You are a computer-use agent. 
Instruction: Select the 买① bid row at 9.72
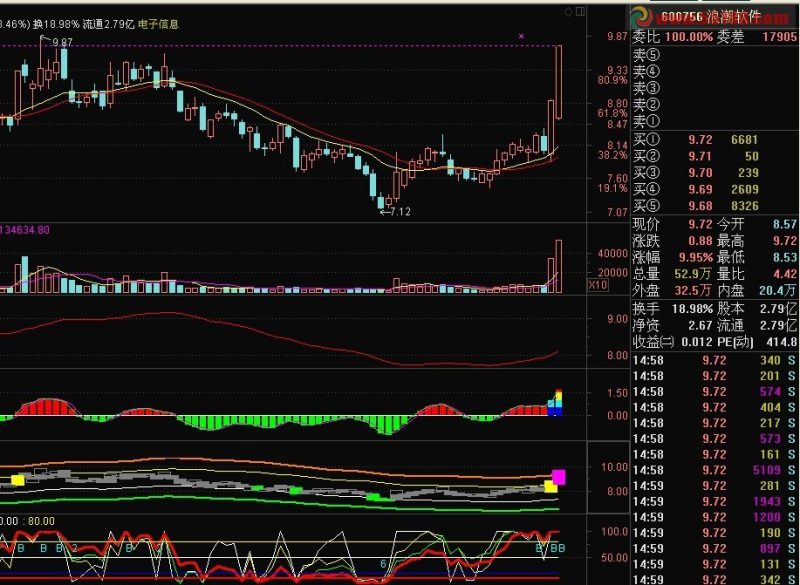[714, 140]
